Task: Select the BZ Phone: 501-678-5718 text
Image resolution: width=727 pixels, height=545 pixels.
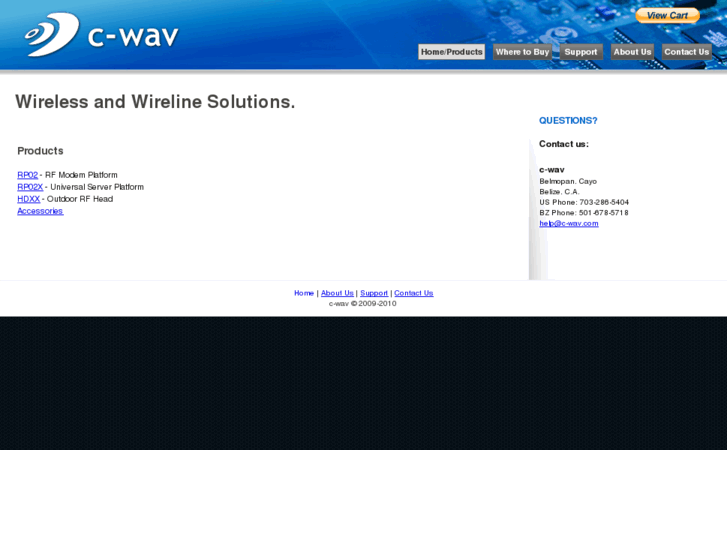Action: click(x=584, y=213)
